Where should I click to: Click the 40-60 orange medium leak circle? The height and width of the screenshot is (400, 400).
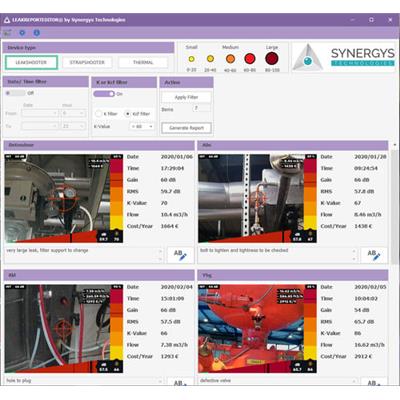pyautogui.click(x=230, y=59)
